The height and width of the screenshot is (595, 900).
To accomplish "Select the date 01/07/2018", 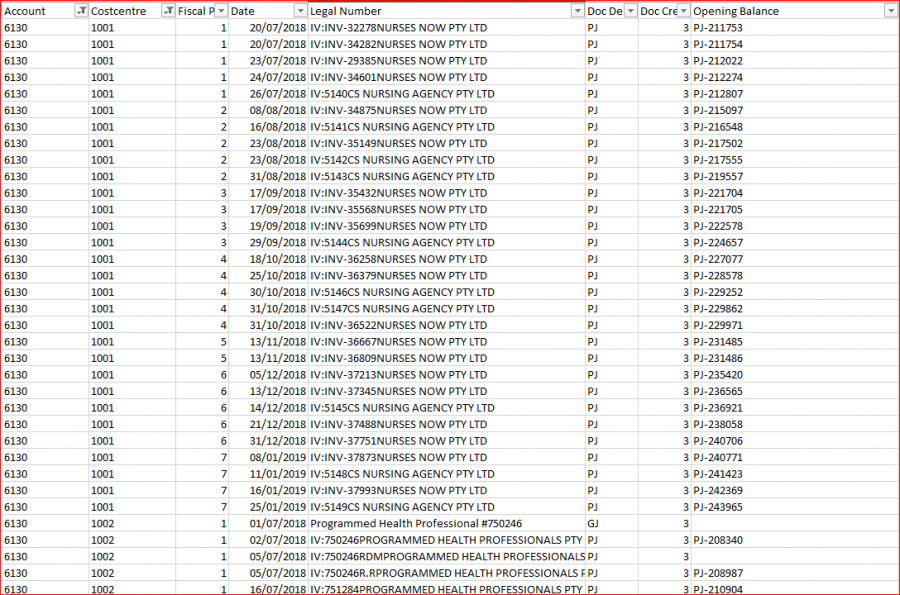I will pyautogui.click(x=268, y=523).
